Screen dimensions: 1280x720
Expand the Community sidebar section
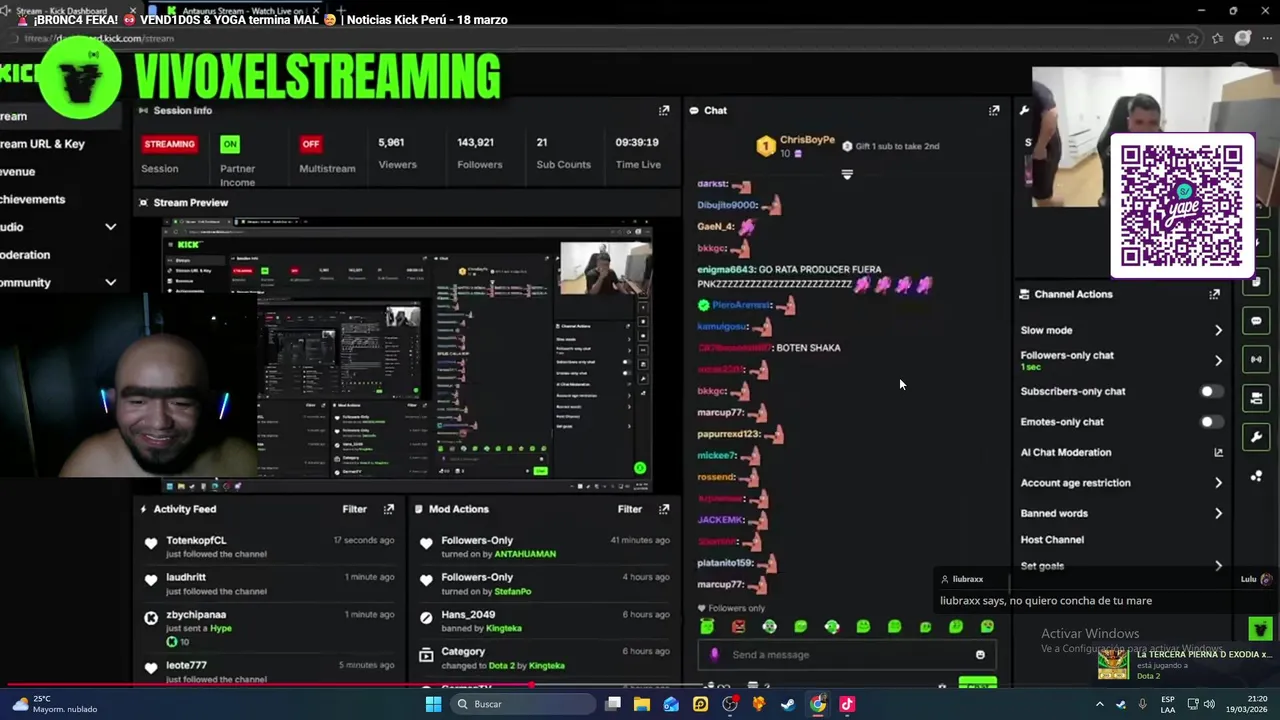pyautogui.click(x=111, y=282)
